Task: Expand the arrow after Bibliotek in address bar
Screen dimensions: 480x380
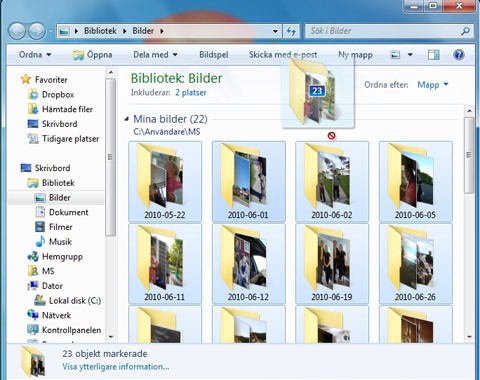Action: 125,31
